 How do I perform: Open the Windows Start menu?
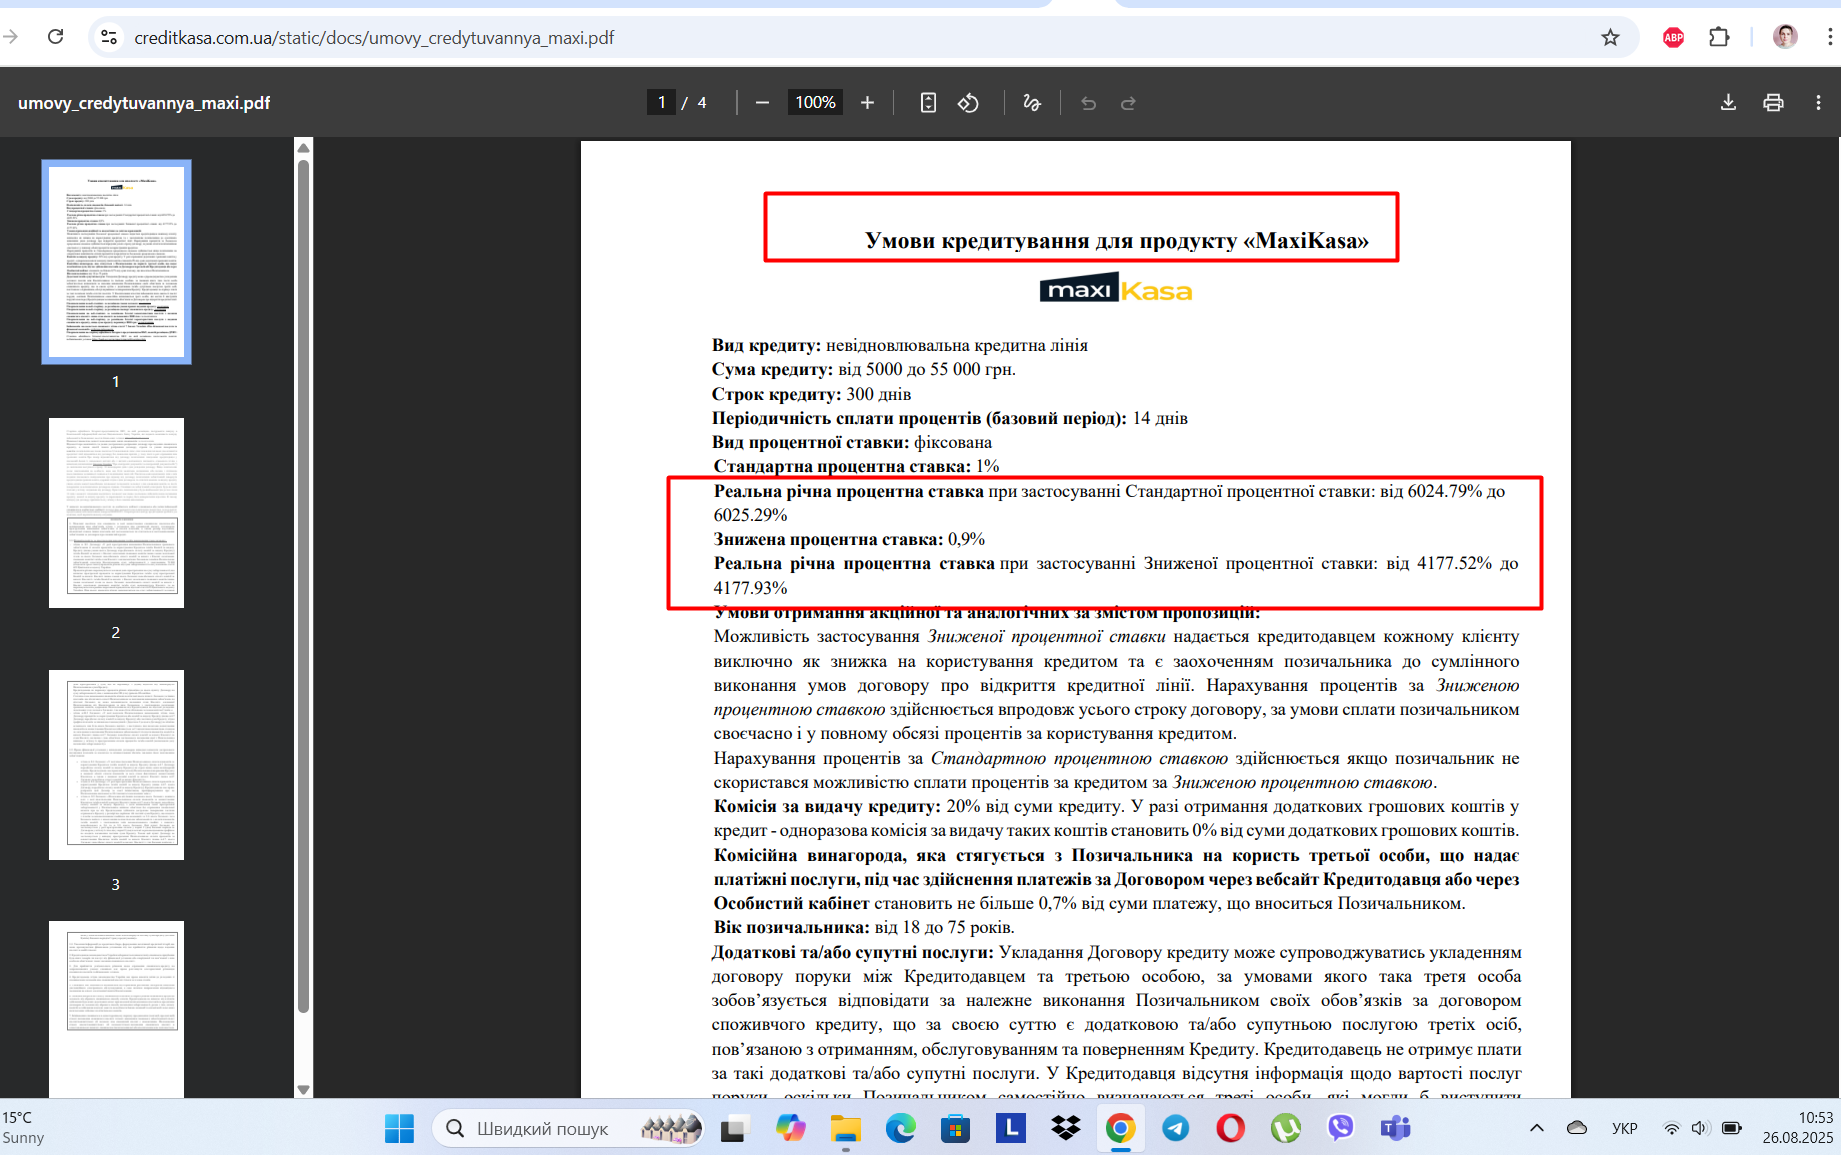pyautogui.click(x=399, y=1128)
